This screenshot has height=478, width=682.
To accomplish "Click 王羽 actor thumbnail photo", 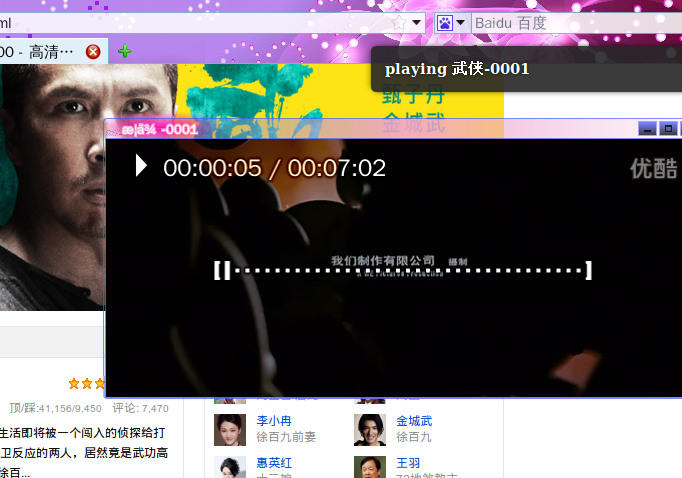I will (x=370, y=467).
